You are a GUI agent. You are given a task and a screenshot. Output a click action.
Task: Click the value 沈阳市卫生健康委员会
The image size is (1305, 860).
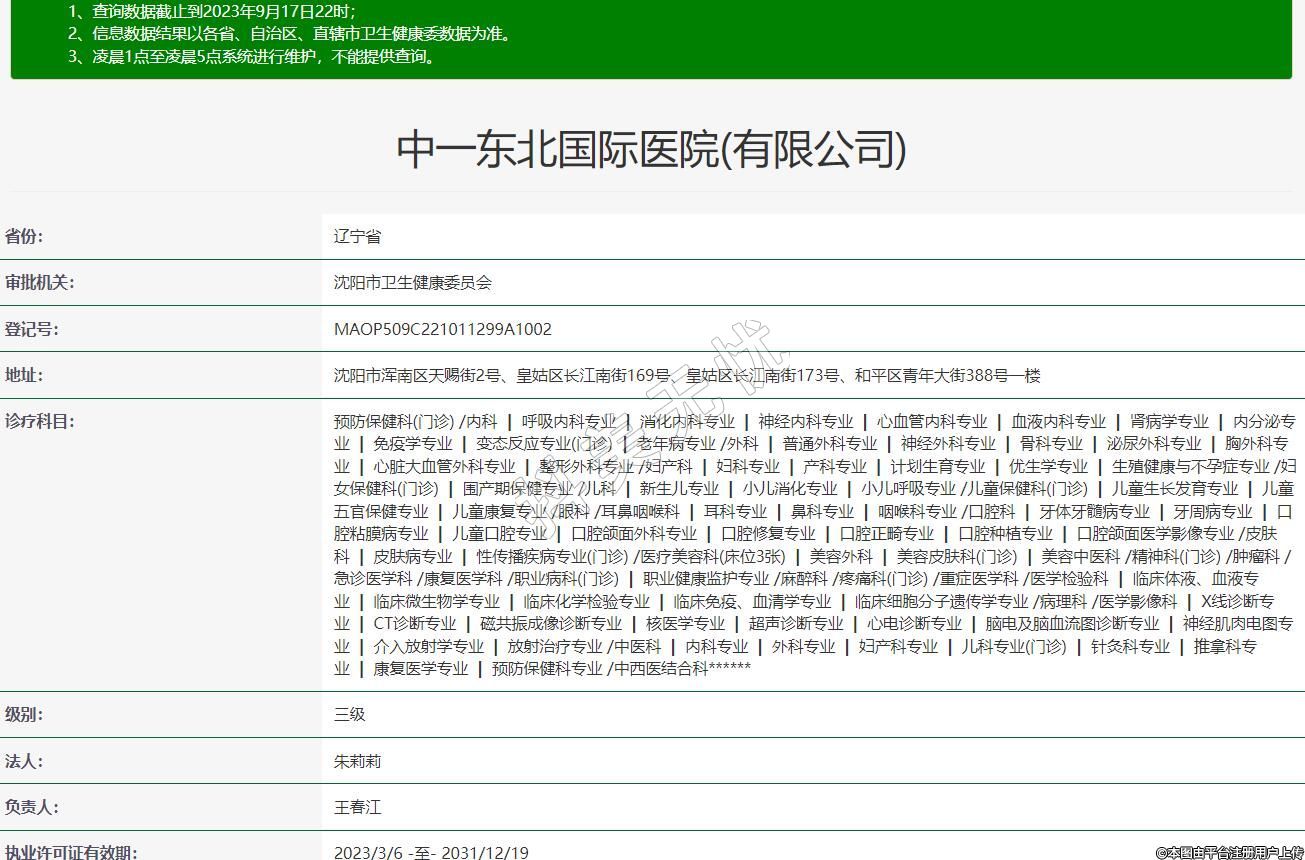pyautogui.click(x=412, y=283)
